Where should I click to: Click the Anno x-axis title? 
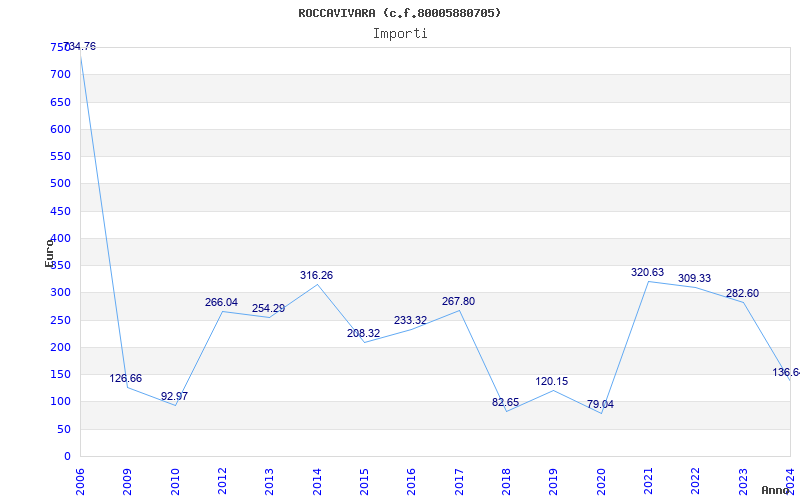pos(775,490)
